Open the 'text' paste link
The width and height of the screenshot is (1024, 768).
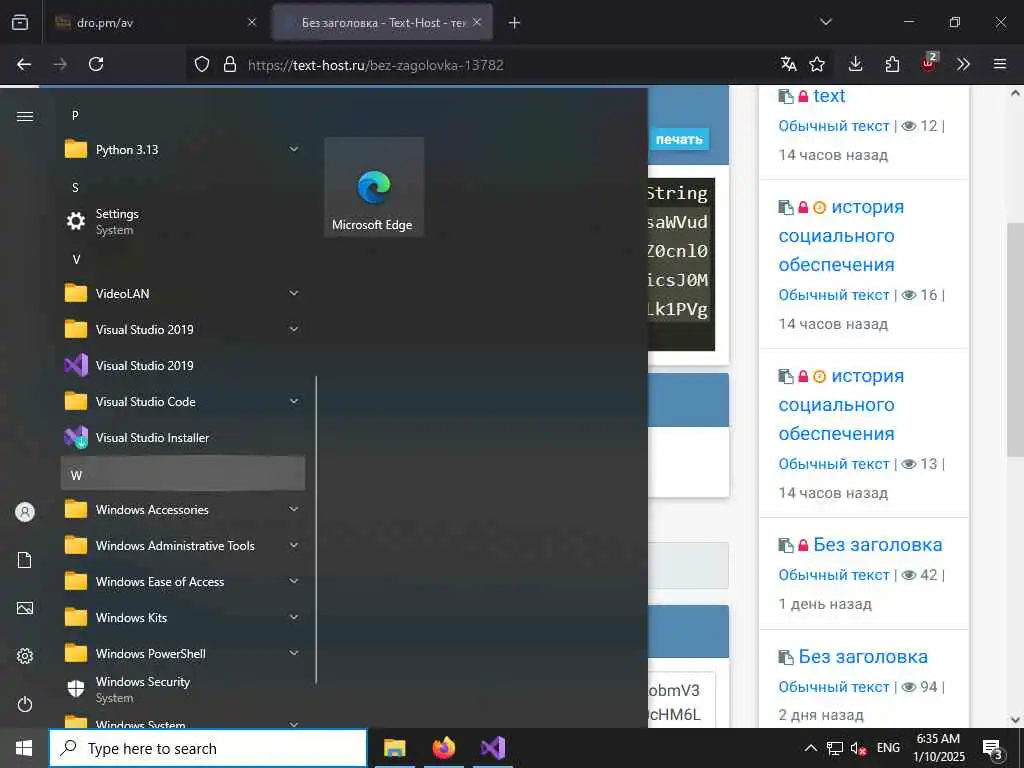pyautogui.click(x=829, y=96)
